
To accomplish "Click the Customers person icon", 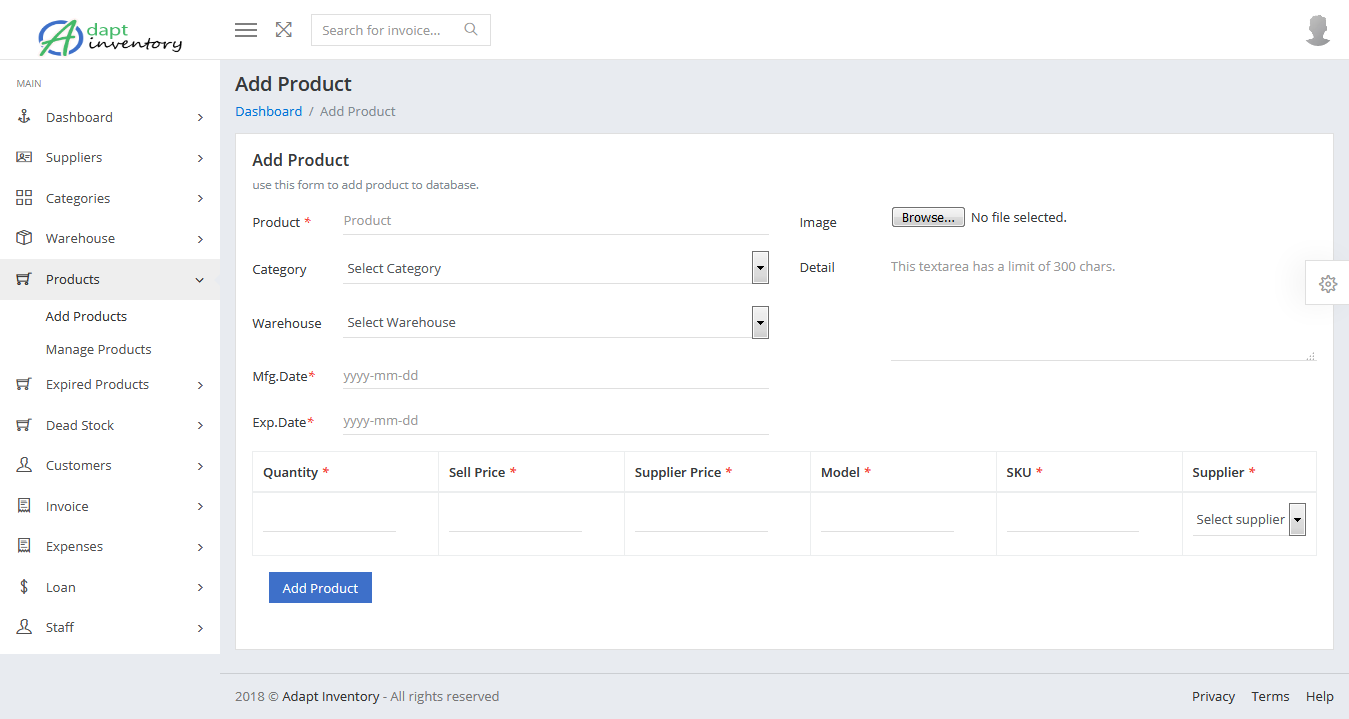I will coord(23,465).
